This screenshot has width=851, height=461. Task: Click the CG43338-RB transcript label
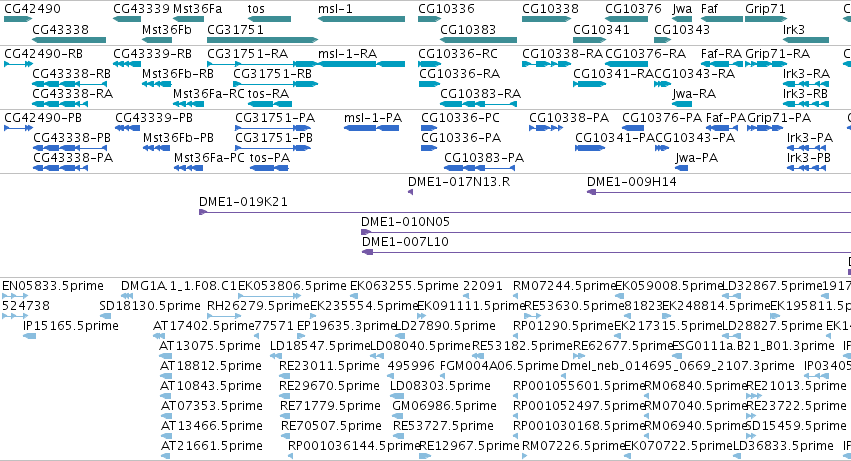72,74
